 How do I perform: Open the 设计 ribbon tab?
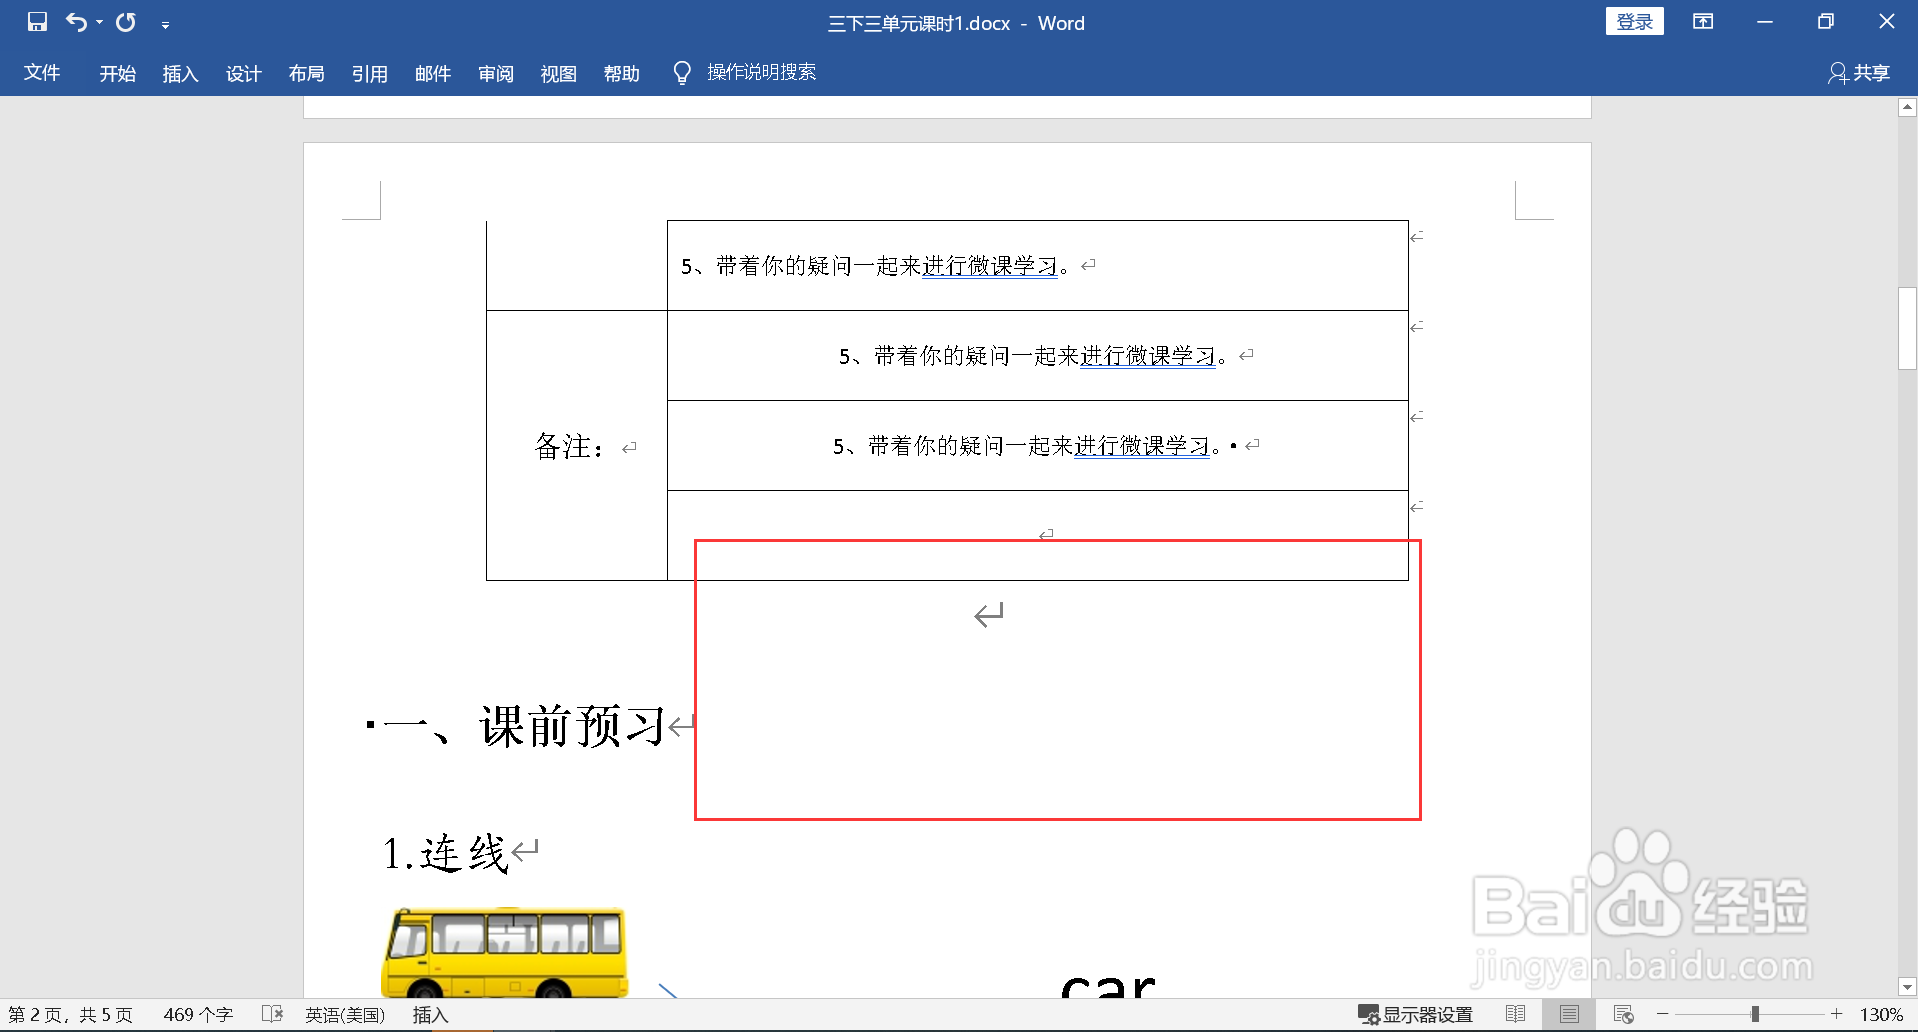click(244, 73)
